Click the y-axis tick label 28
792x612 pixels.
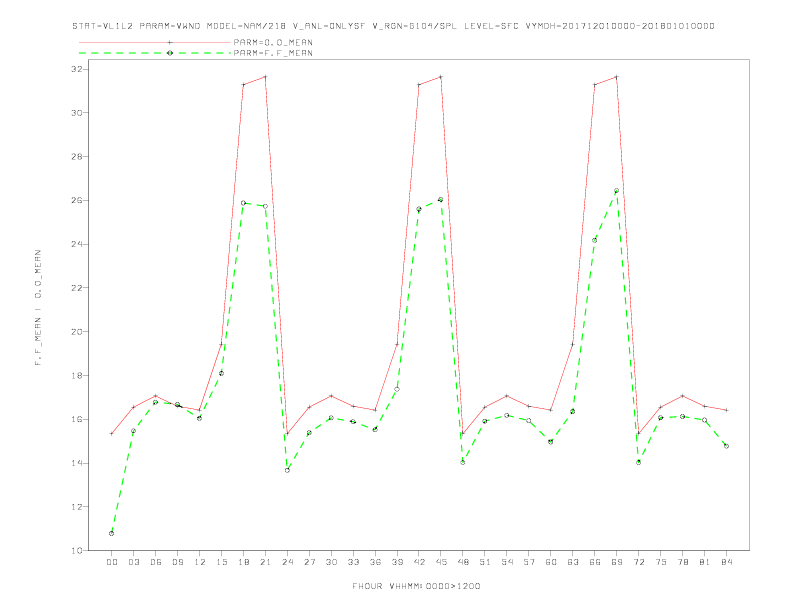point(77,157)
